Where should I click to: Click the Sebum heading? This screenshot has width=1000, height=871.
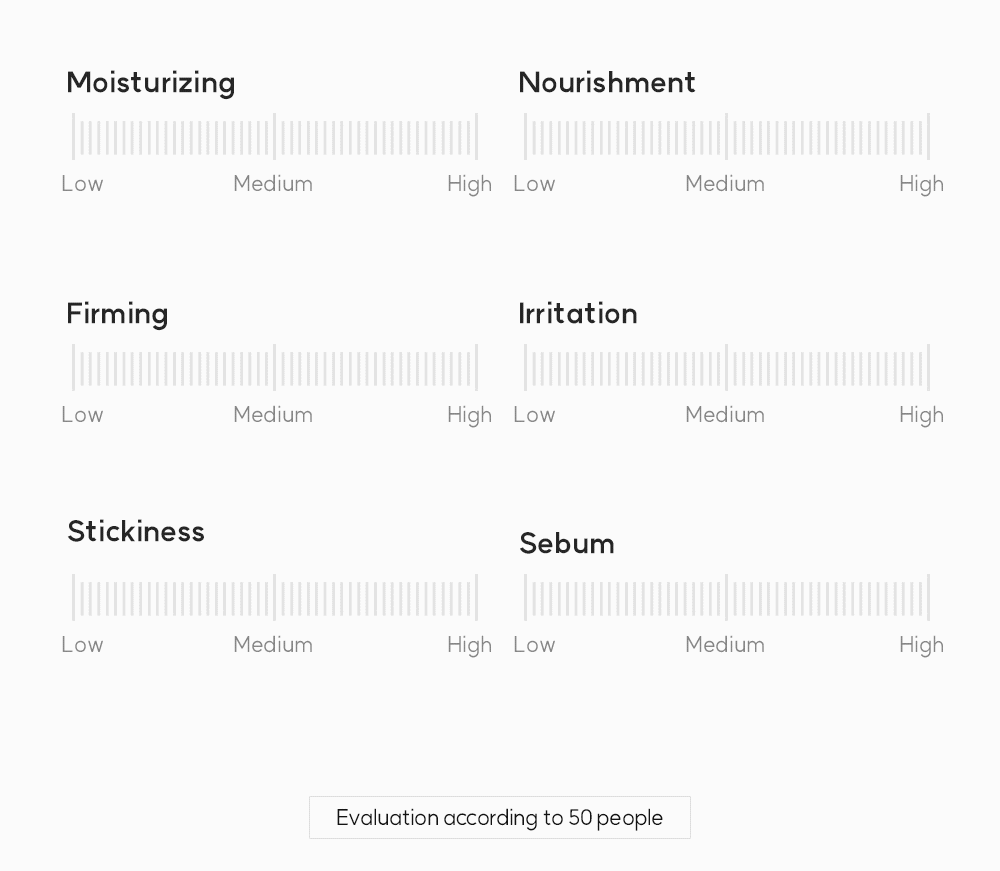(567, 544)
